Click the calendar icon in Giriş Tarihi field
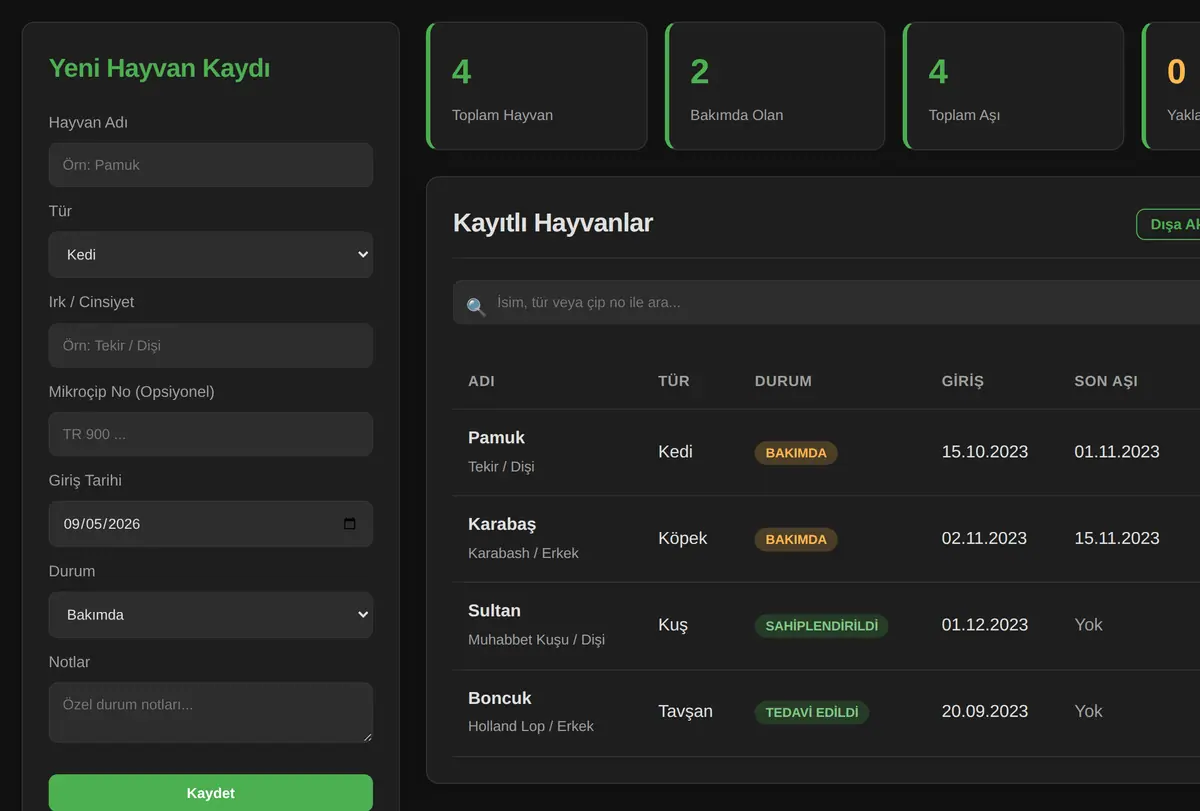 point(349,524)
